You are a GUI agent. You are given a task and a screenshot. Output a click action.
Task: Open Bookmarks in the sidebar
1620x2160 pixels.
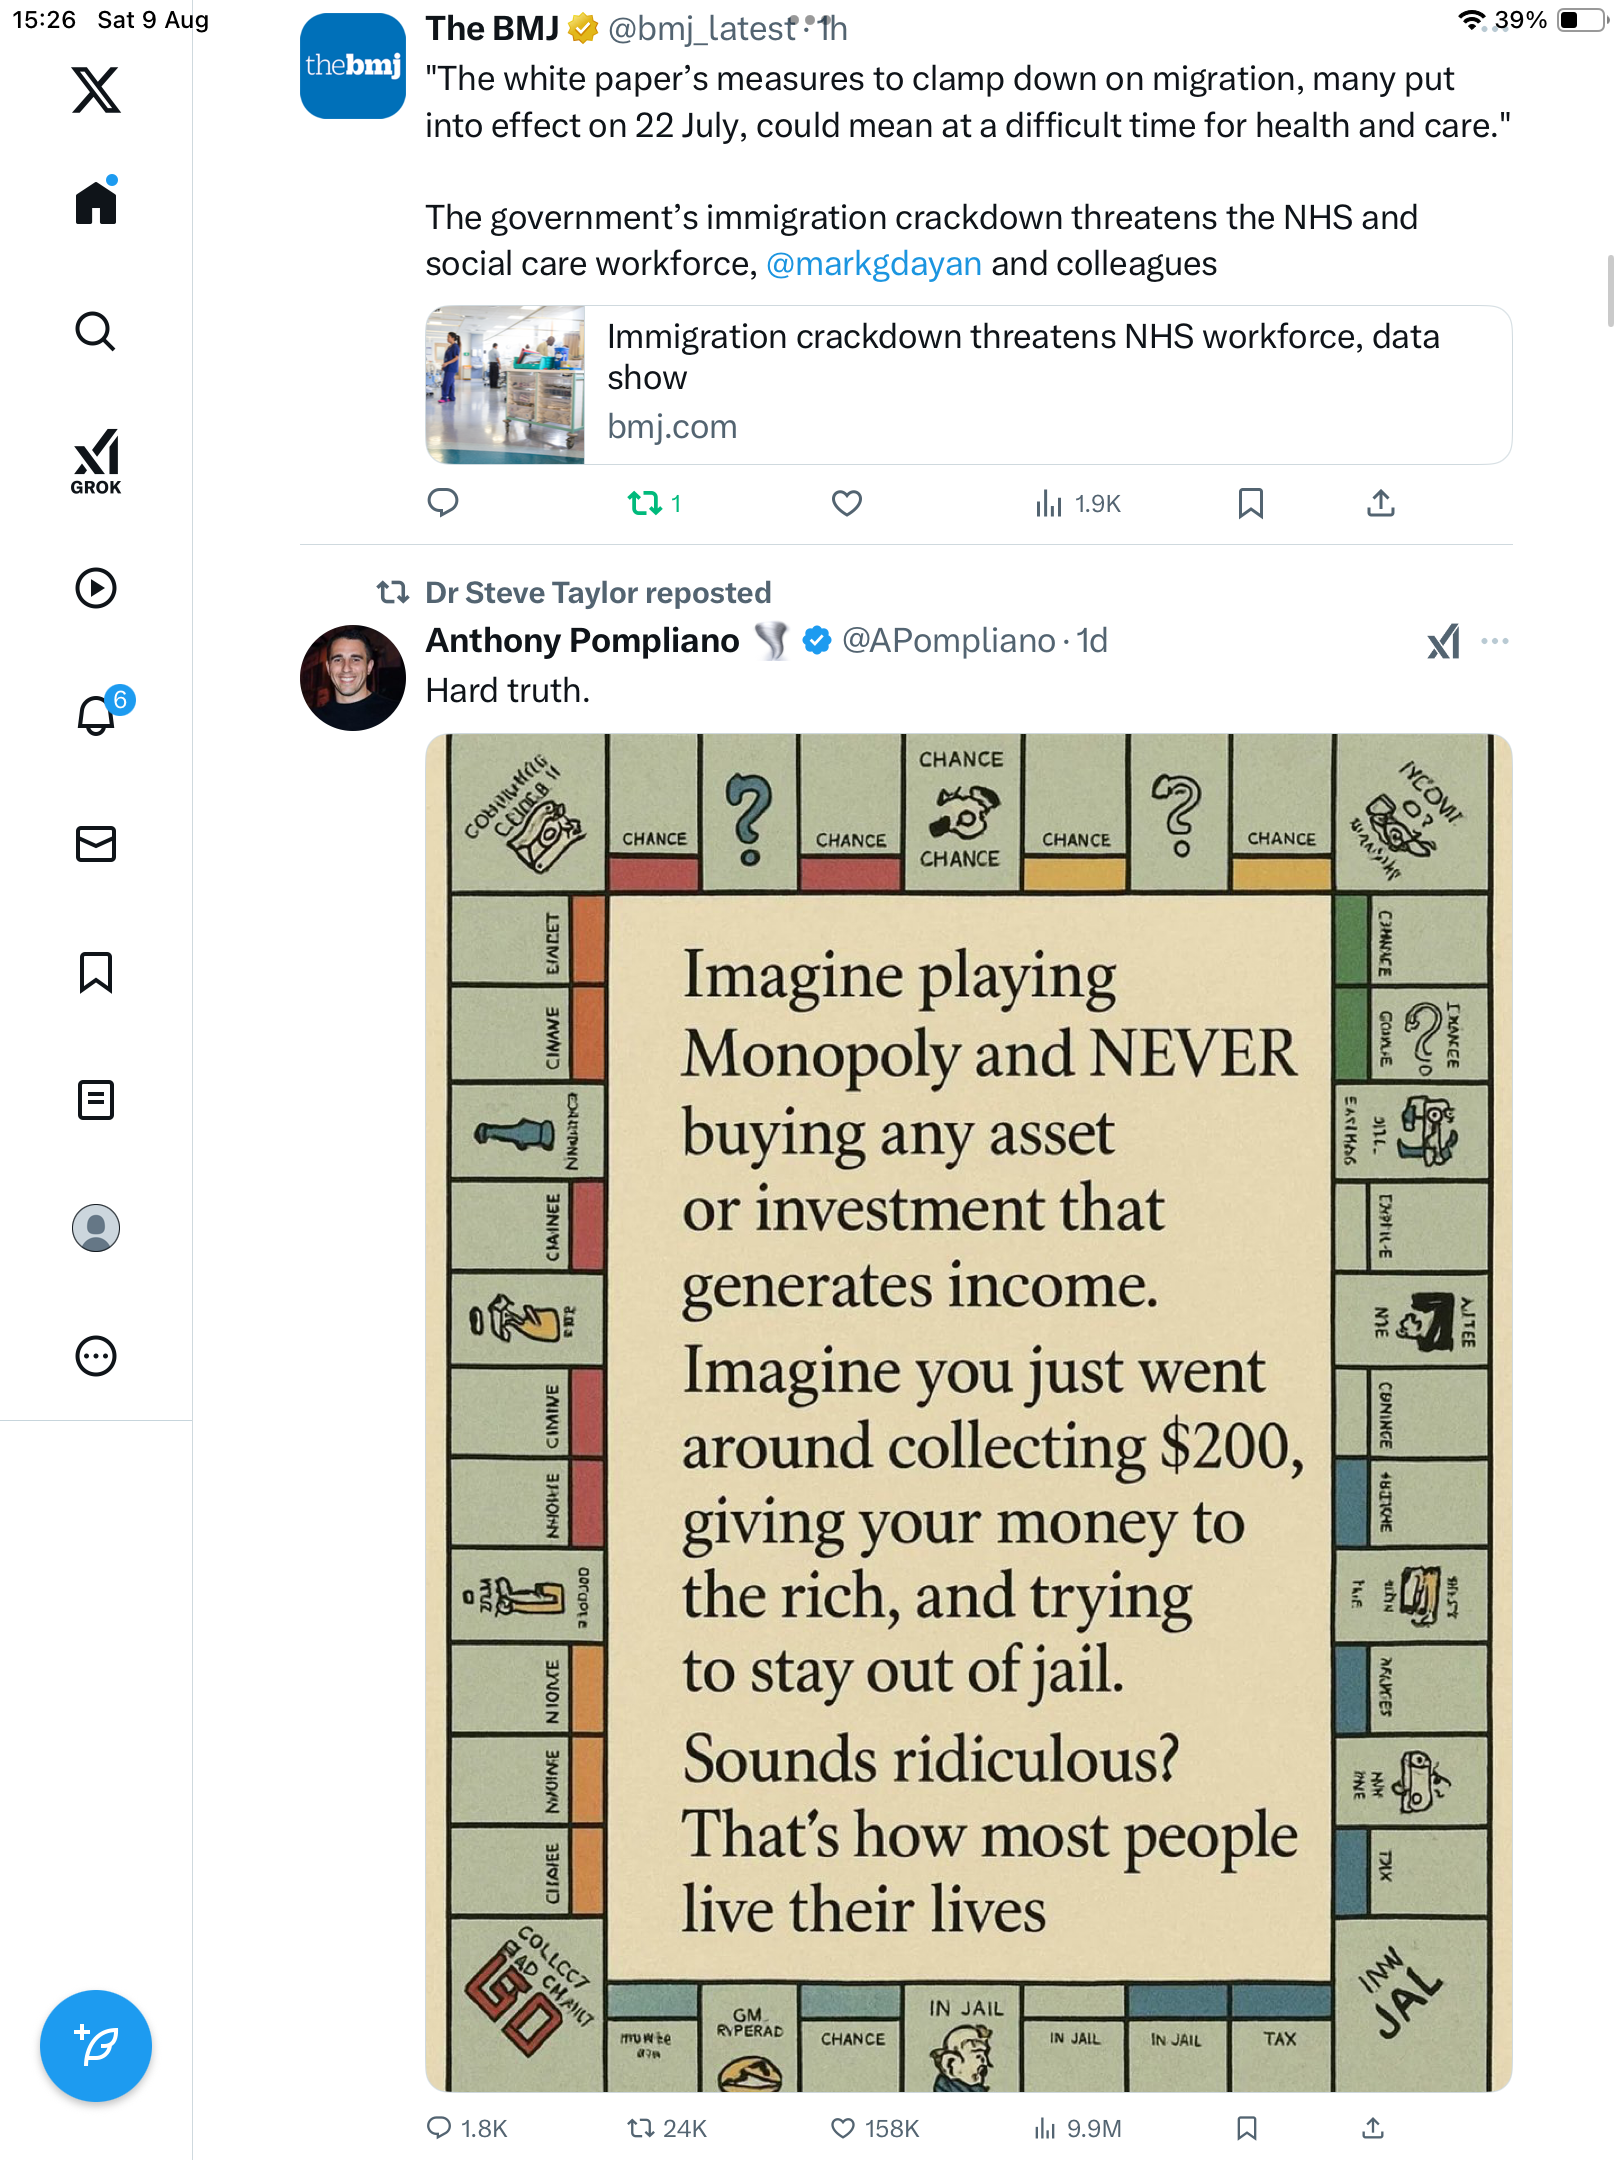(x=96, y=972)
